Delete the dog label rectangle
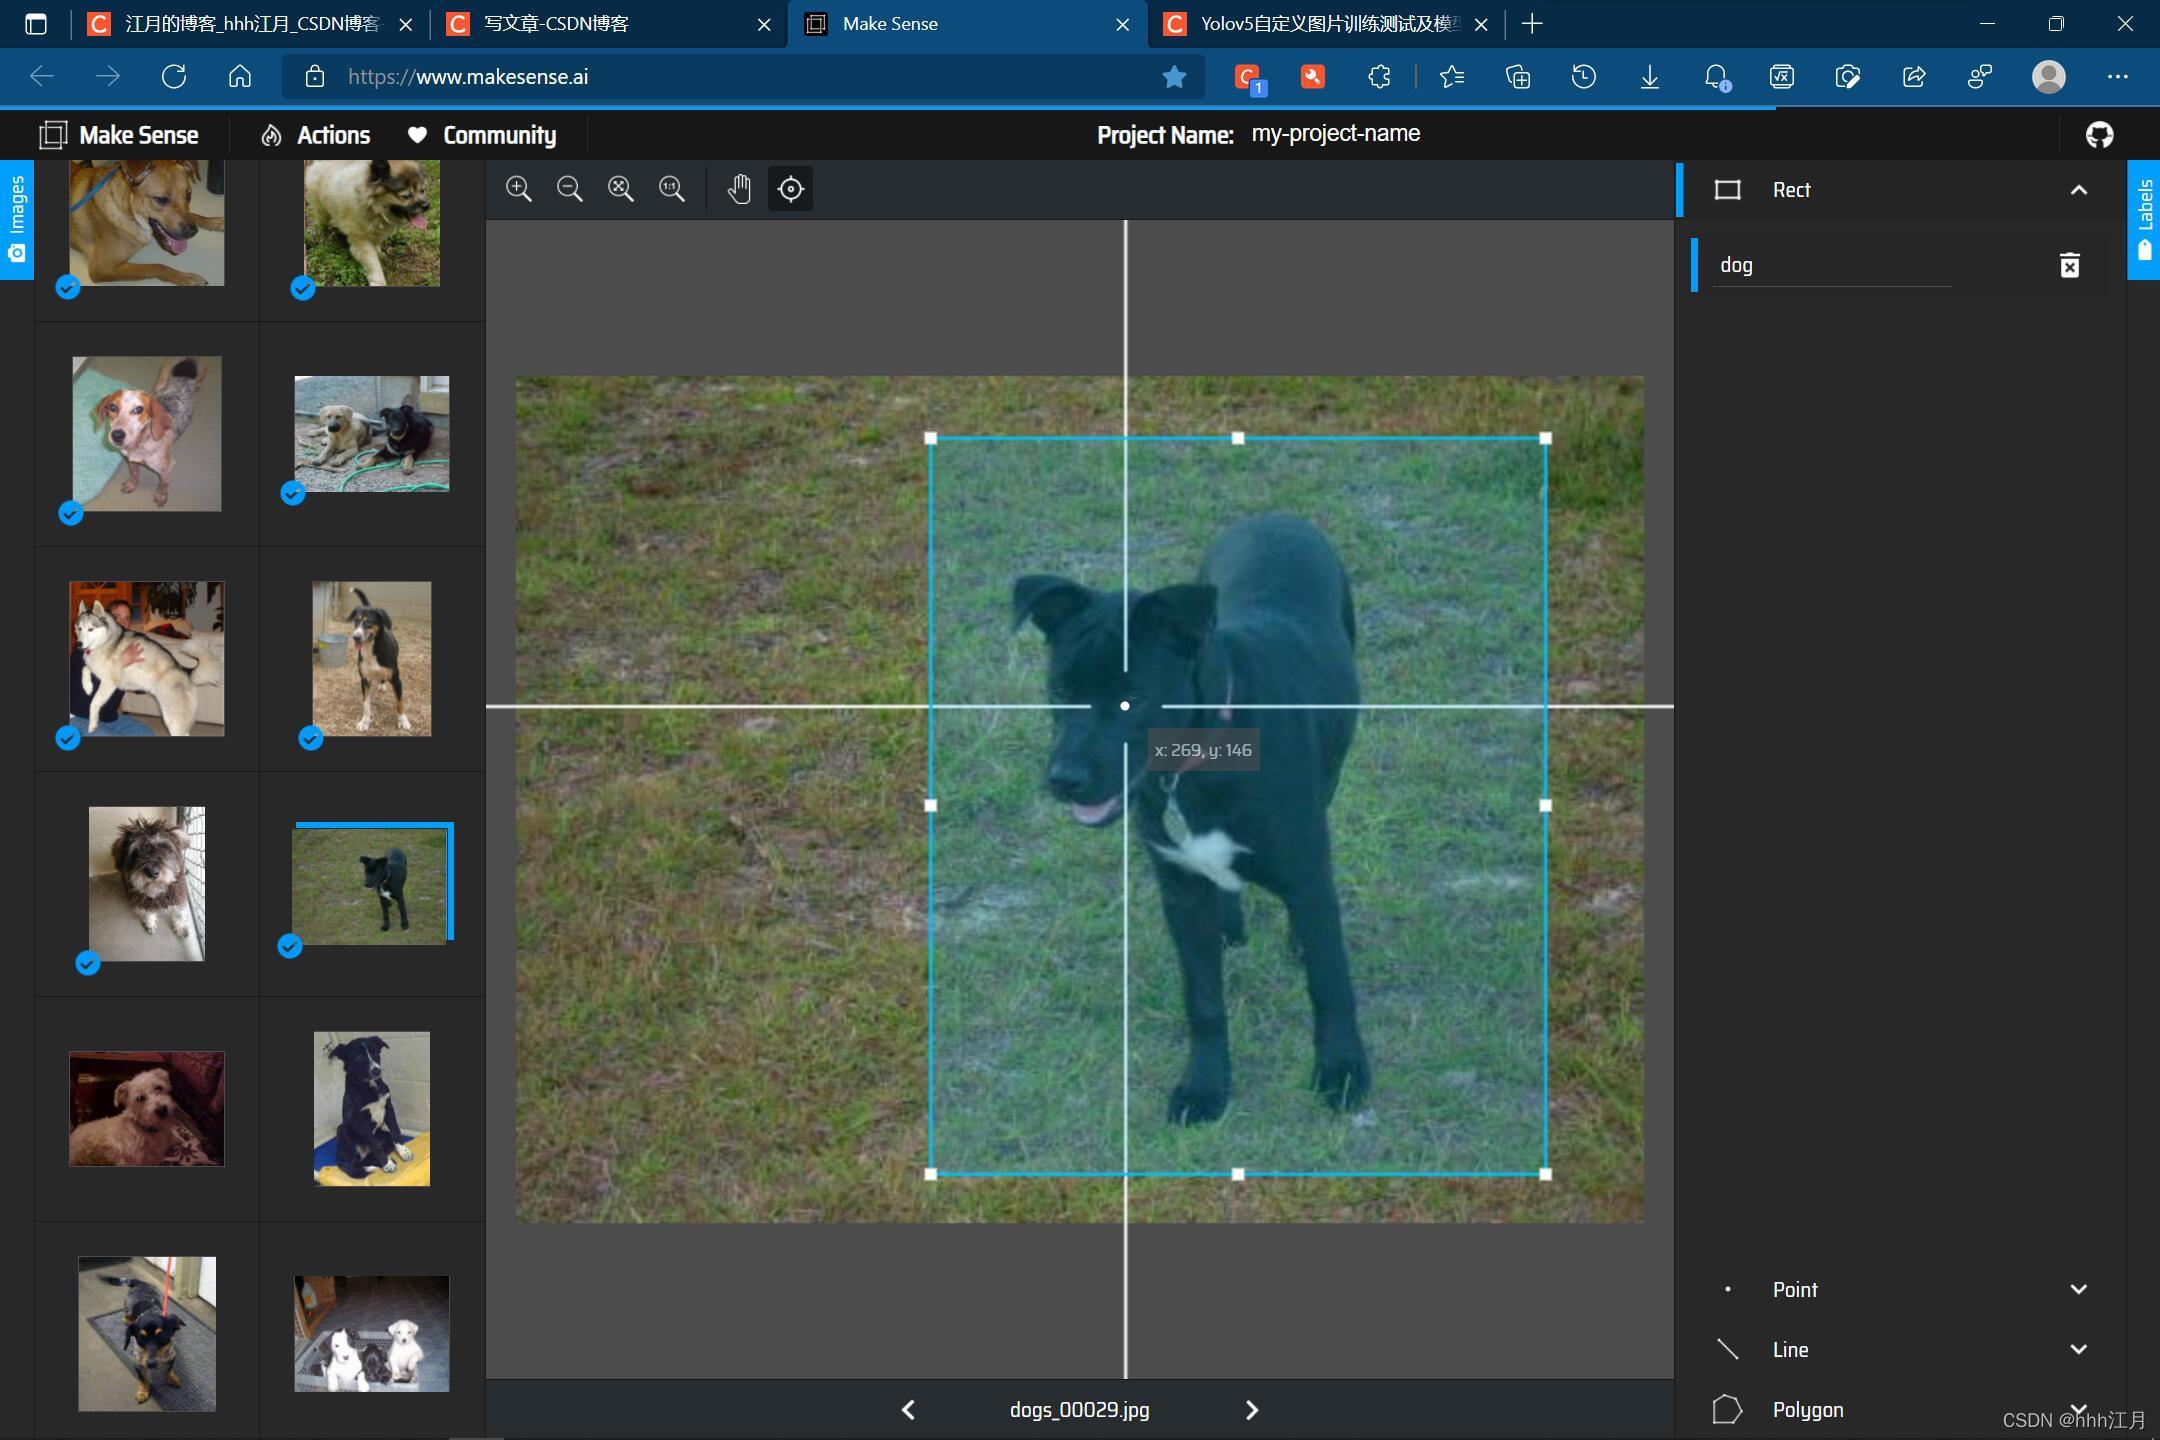 pyautogui.click(x=2070, y=265)
